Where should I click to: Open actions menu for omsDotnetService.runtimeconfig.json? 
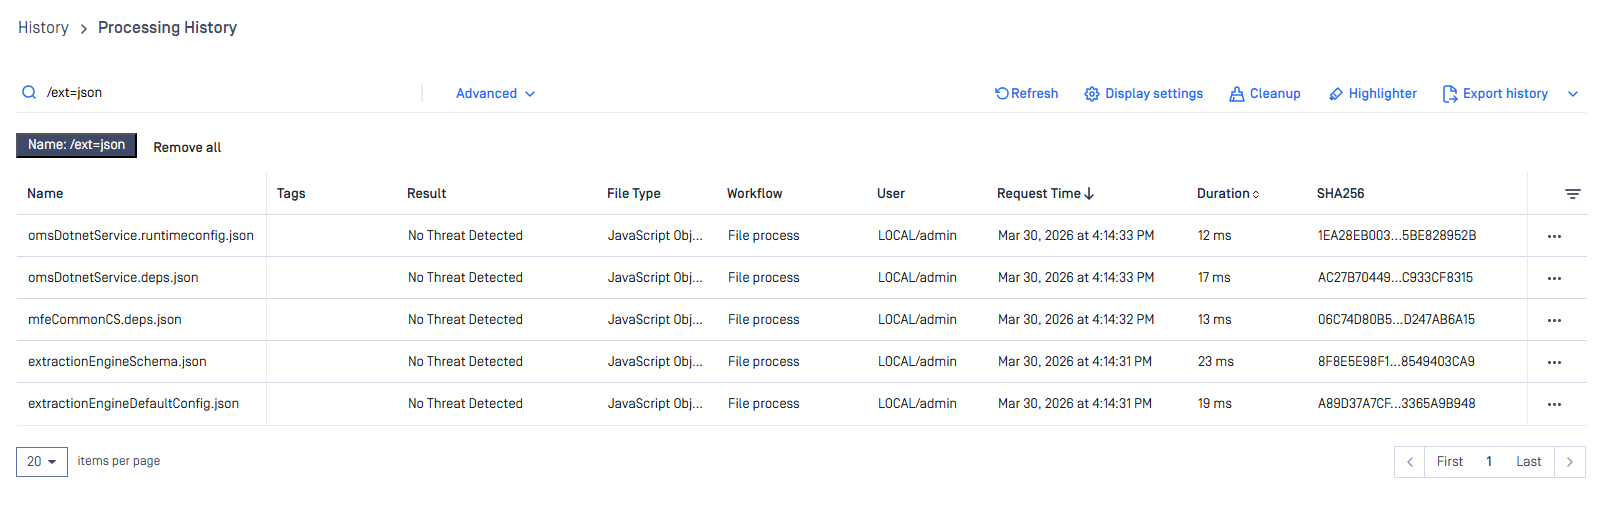(1554, 236)
